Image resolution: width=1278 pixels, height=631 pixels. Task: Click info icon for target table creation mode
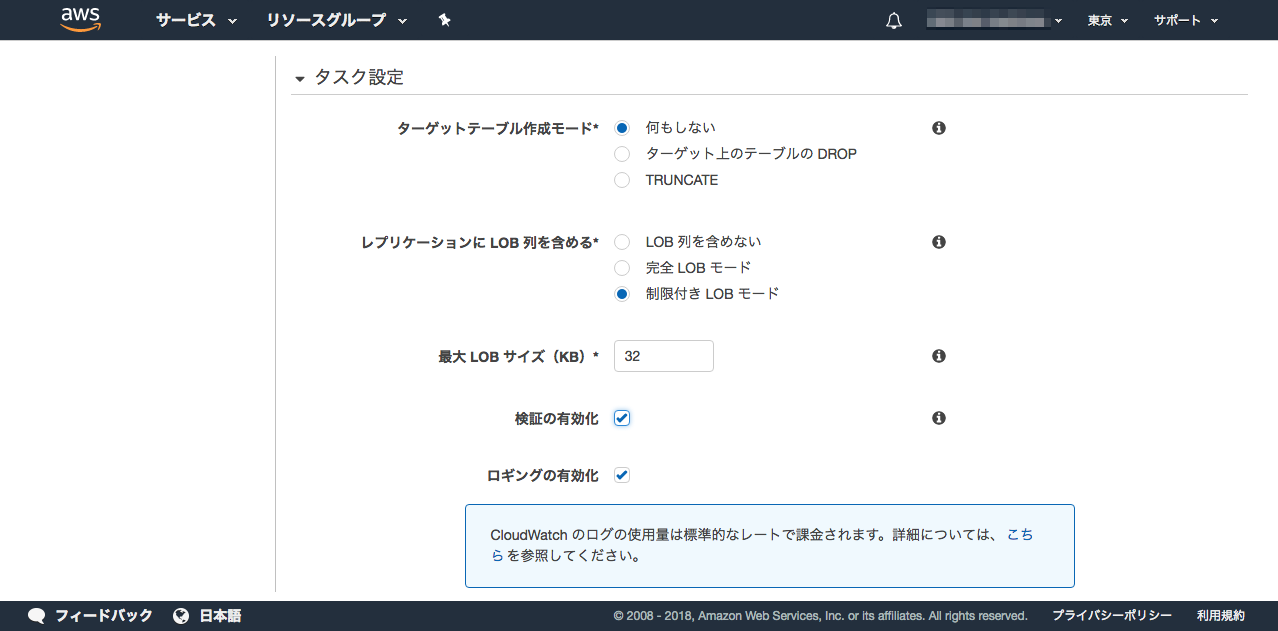939,128
